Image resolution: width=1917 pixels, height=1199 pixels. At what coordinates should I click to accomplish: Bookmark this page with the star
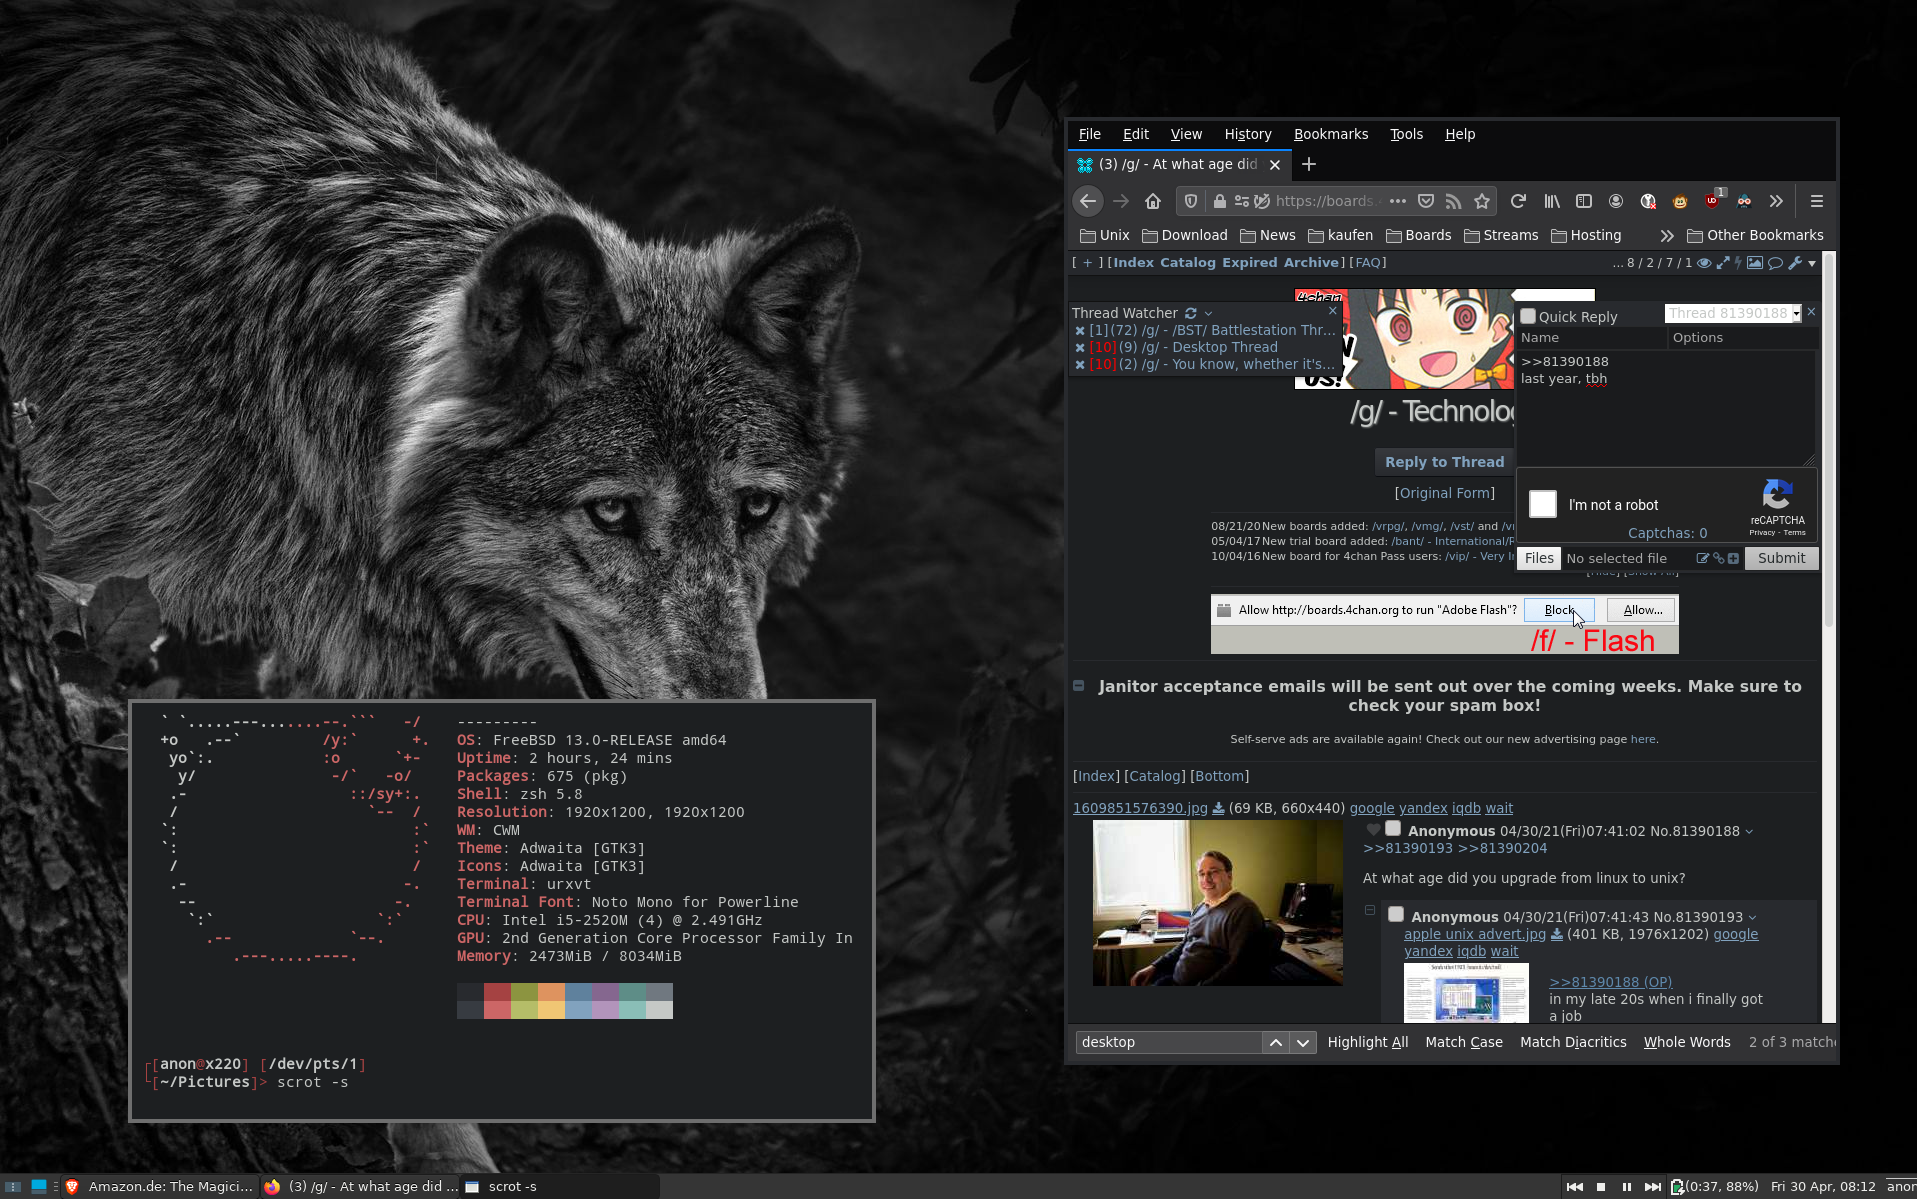tap(1482, 201)
